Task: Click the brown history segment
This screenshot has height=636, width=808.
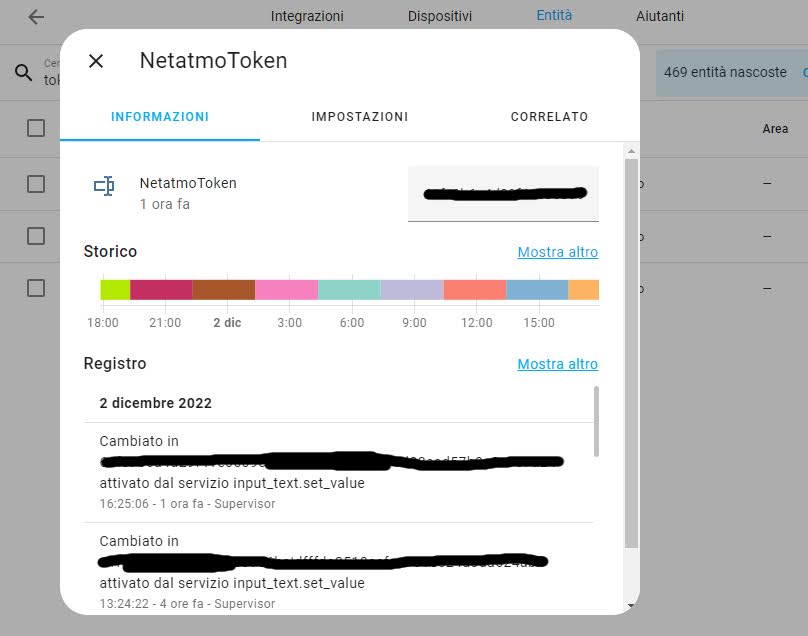Action: point(224,290)
